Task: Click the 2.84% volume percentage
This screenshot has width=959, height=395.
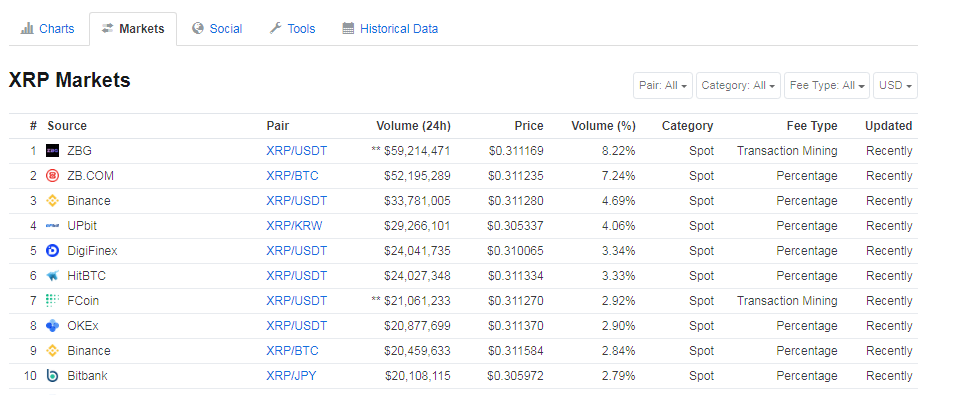Action: (x=619, y=351)
